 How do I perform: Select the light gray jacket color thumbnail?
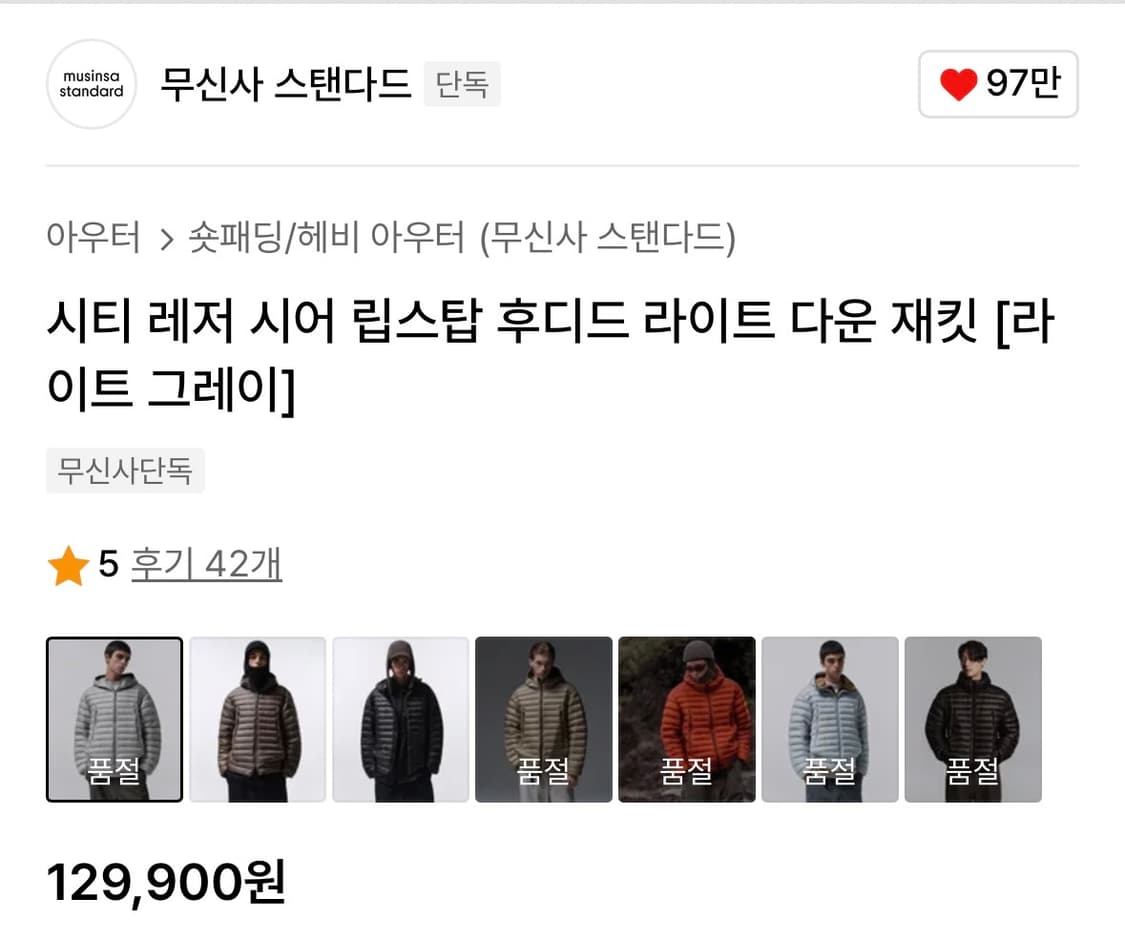tap(115, 719)
